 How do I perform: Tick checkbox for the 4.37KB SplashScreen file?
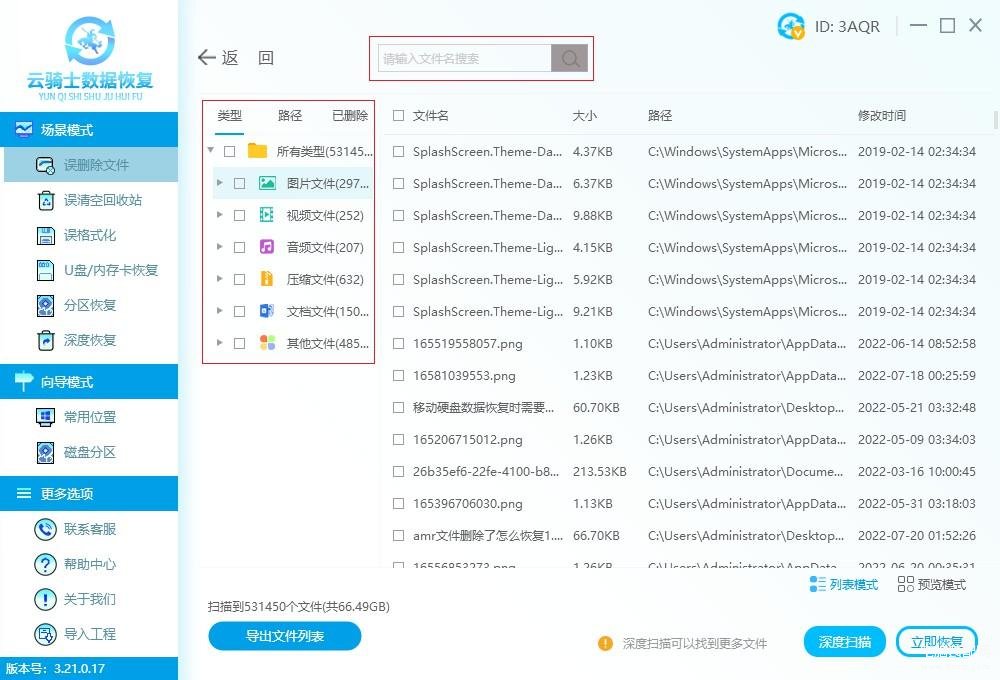[x=399, y=152]
